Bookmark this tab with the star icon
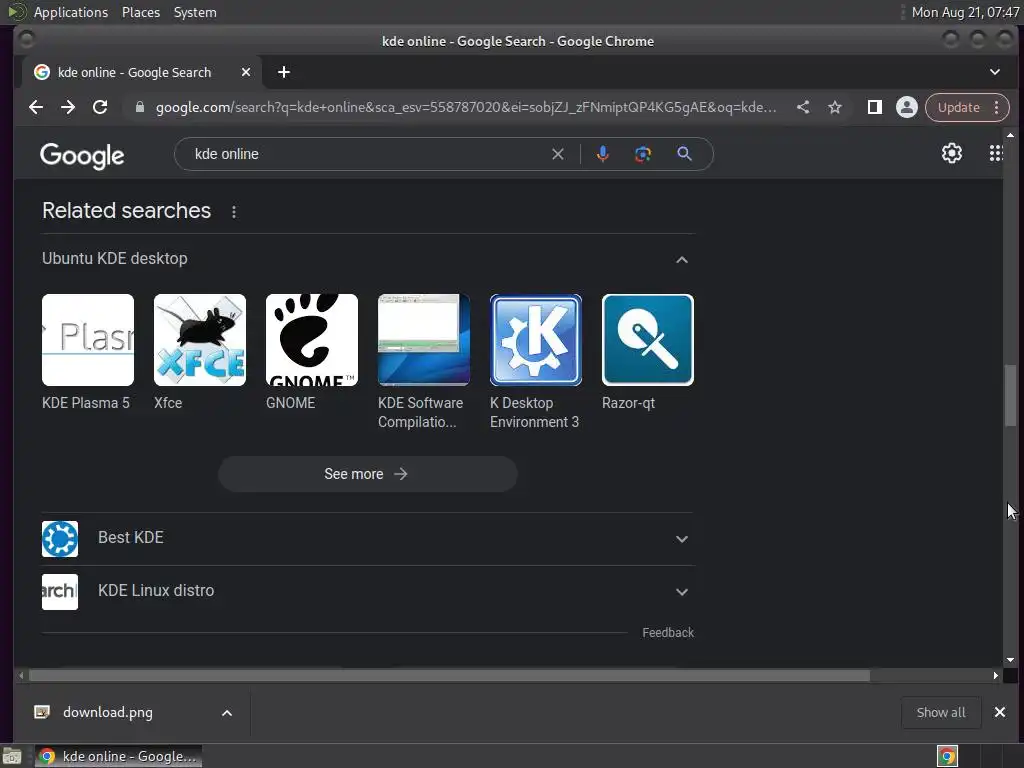The width and height of the screenshot is (1024, 768). (835, 107)
